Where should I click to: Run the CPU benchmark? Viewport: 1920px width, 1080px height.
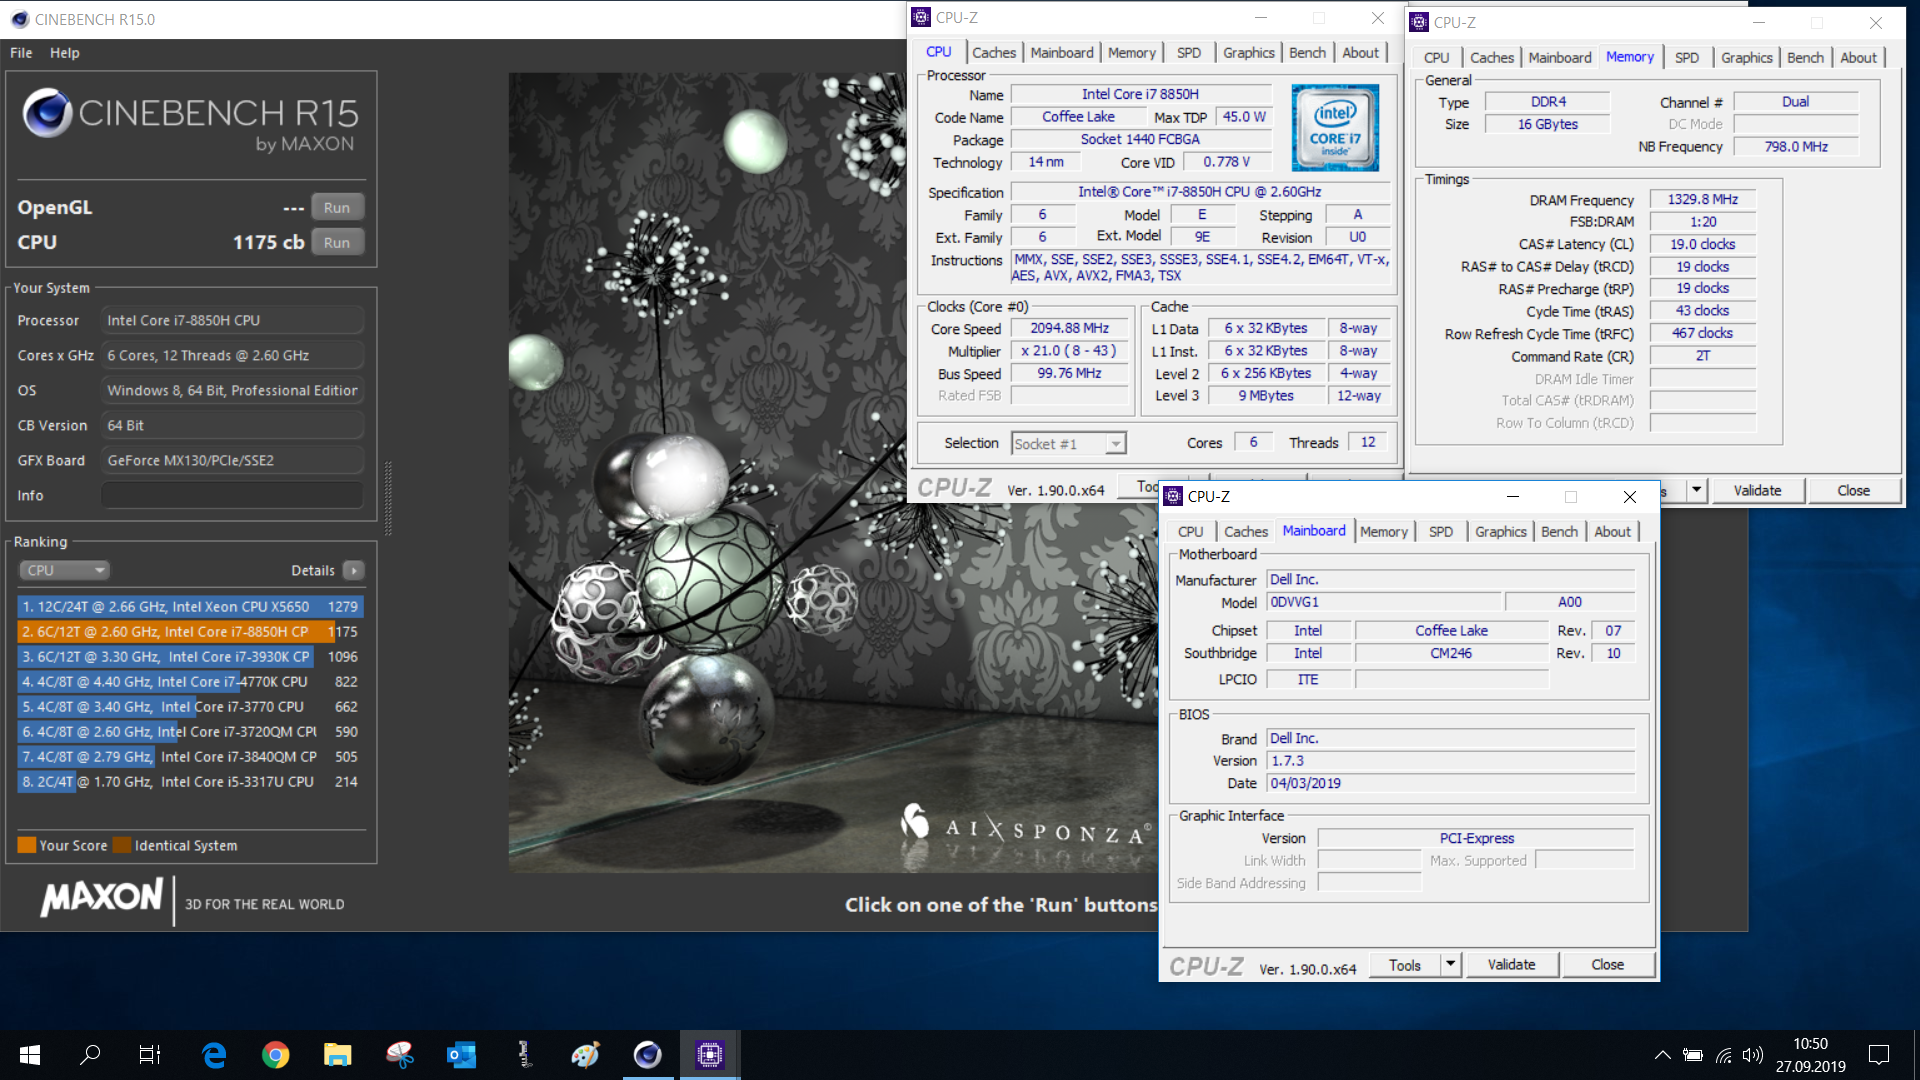pyautogui.click(x=337, y=242)
